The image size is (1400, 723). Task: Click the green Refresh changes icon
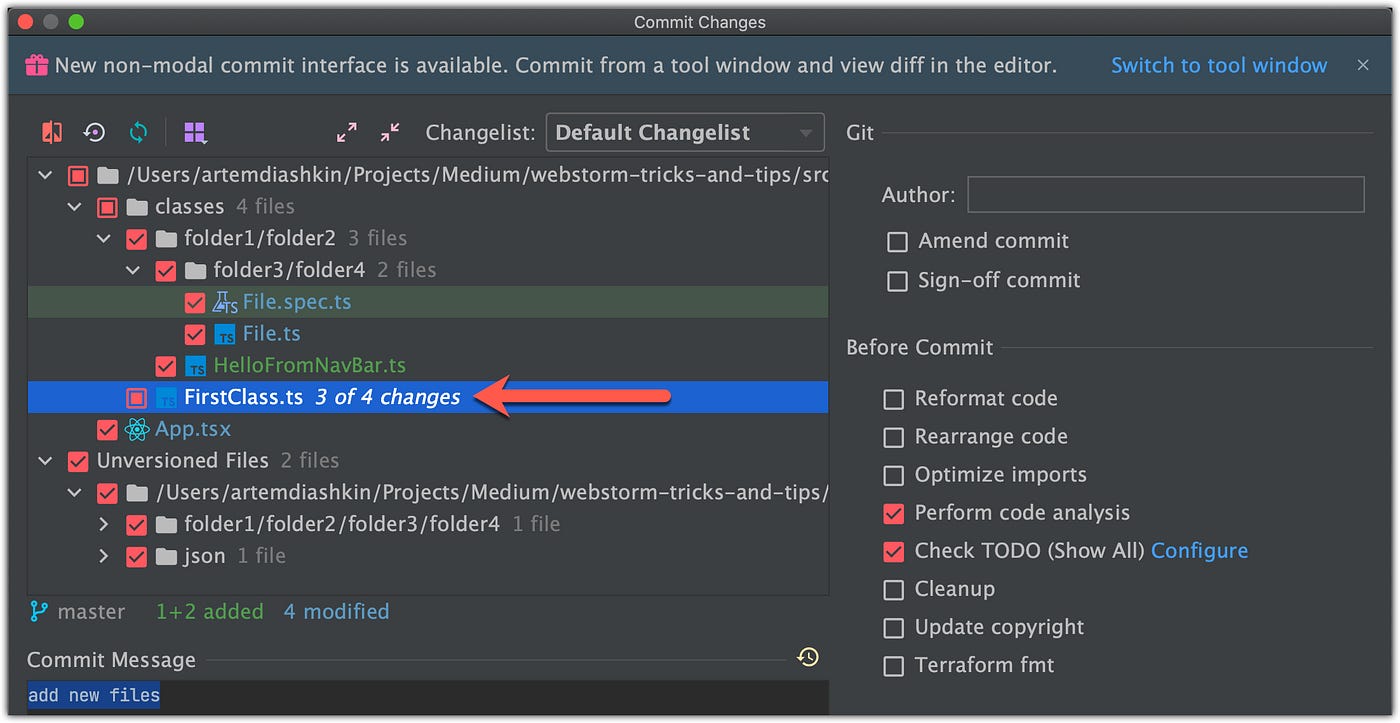click(138, 132)
